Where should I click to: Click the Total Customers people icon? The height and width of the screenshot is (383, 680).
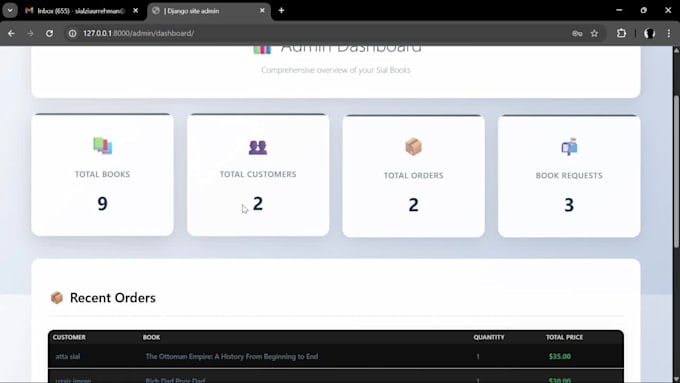pyautogui.click(x=258, y=147)
